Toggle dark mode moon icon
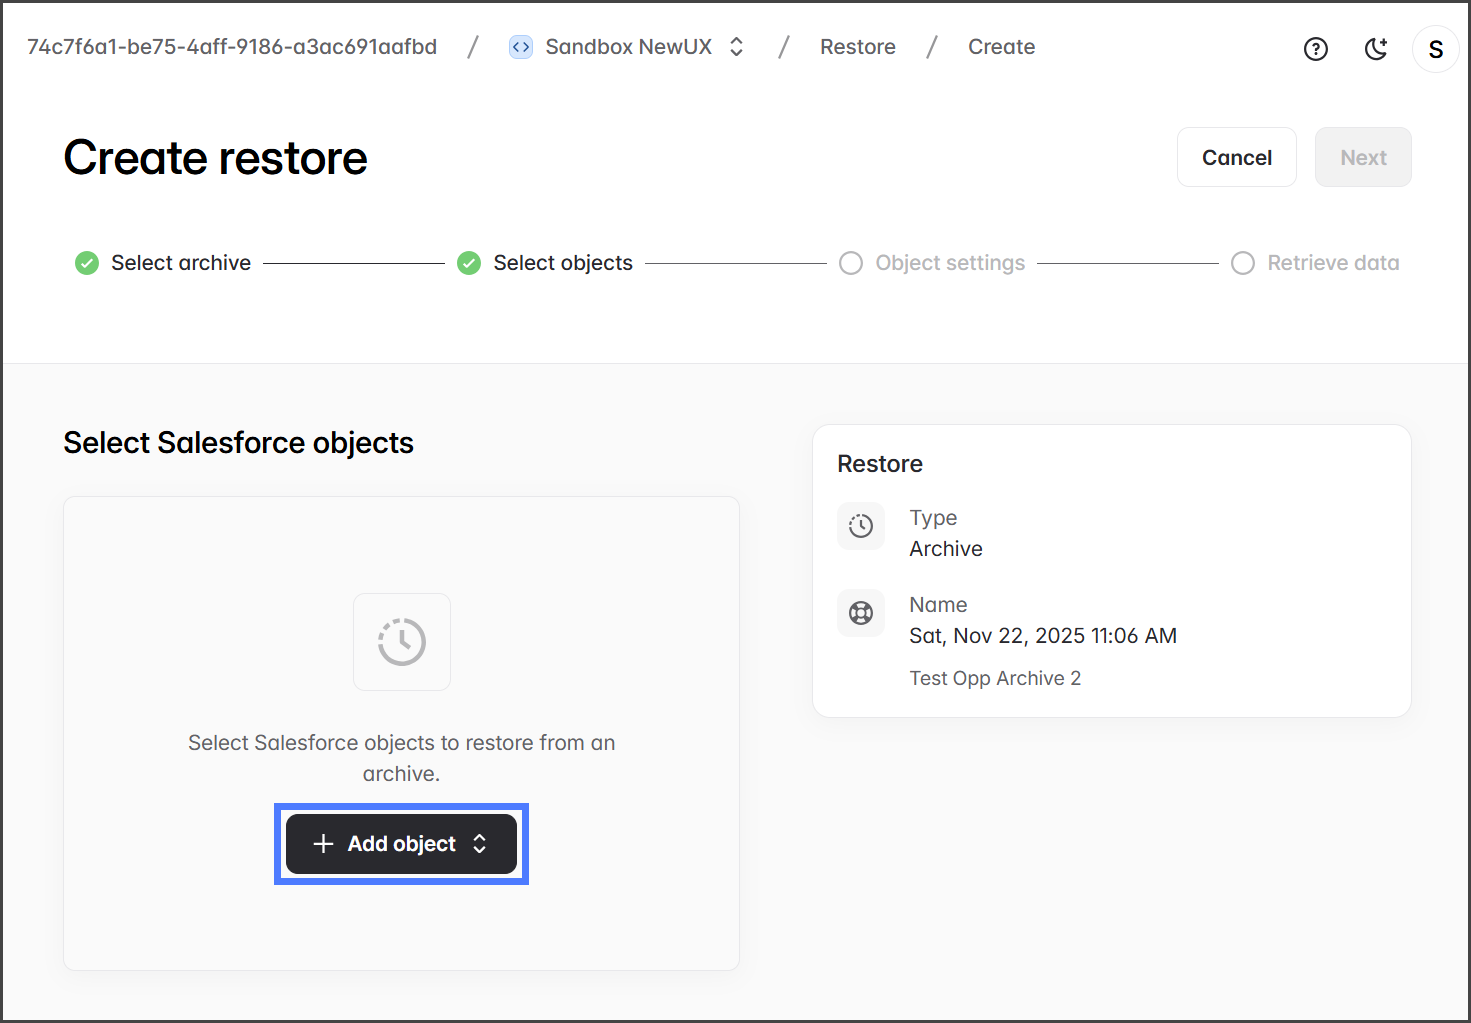 coord(1376,49)
